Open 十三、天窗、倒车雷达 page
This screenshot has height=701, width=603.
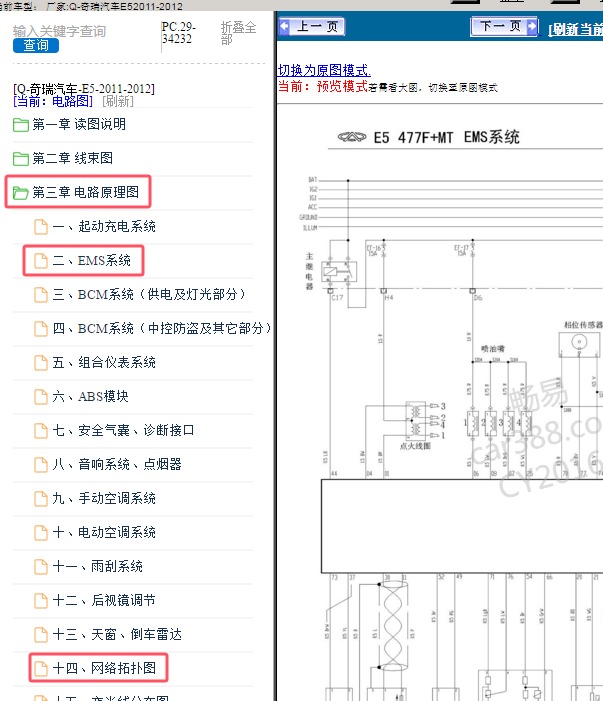click(x=117, y=634)
